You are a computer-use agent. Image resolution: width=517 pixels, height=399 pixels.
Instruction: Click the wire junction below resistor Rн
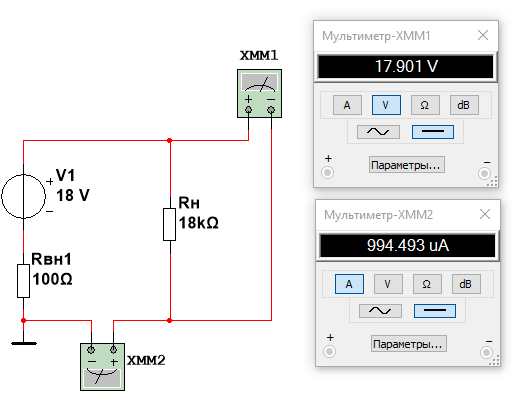point(170,320)
